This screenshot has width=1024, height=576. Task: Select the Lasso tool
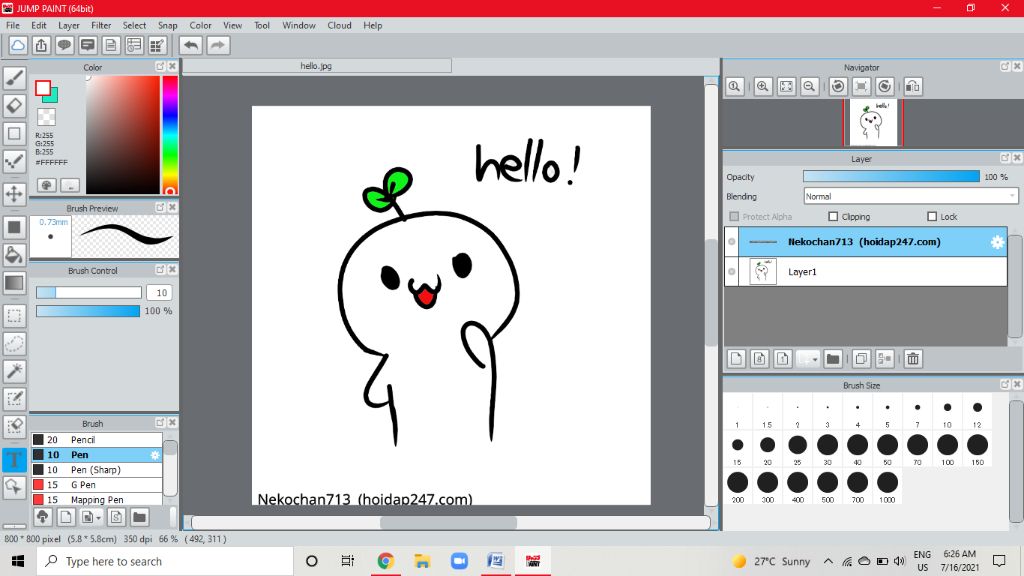coord(14,343)
